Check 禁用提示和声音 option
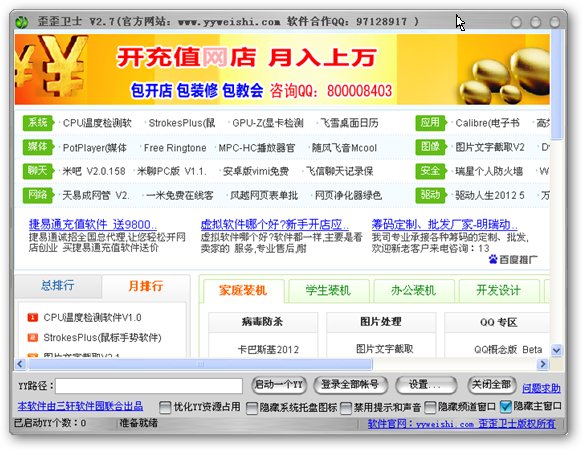Viewport: 583px width, 450px height. (345, 407)
